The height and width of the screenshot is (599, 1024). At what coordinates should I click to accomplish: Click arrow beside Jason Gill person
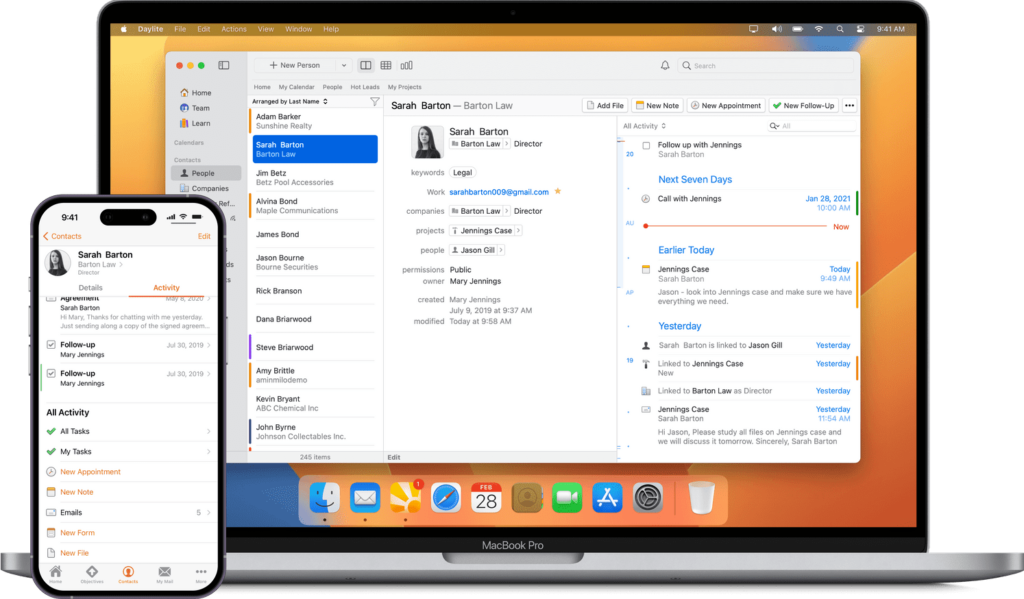click(x=501, y=250)
